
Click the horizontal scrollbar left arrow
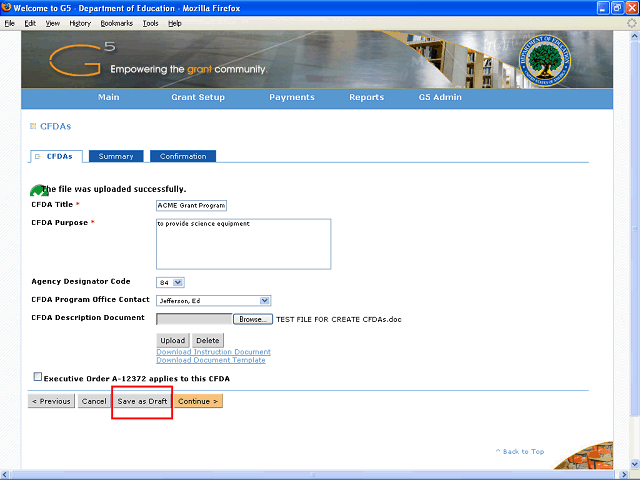pos(5,475)
